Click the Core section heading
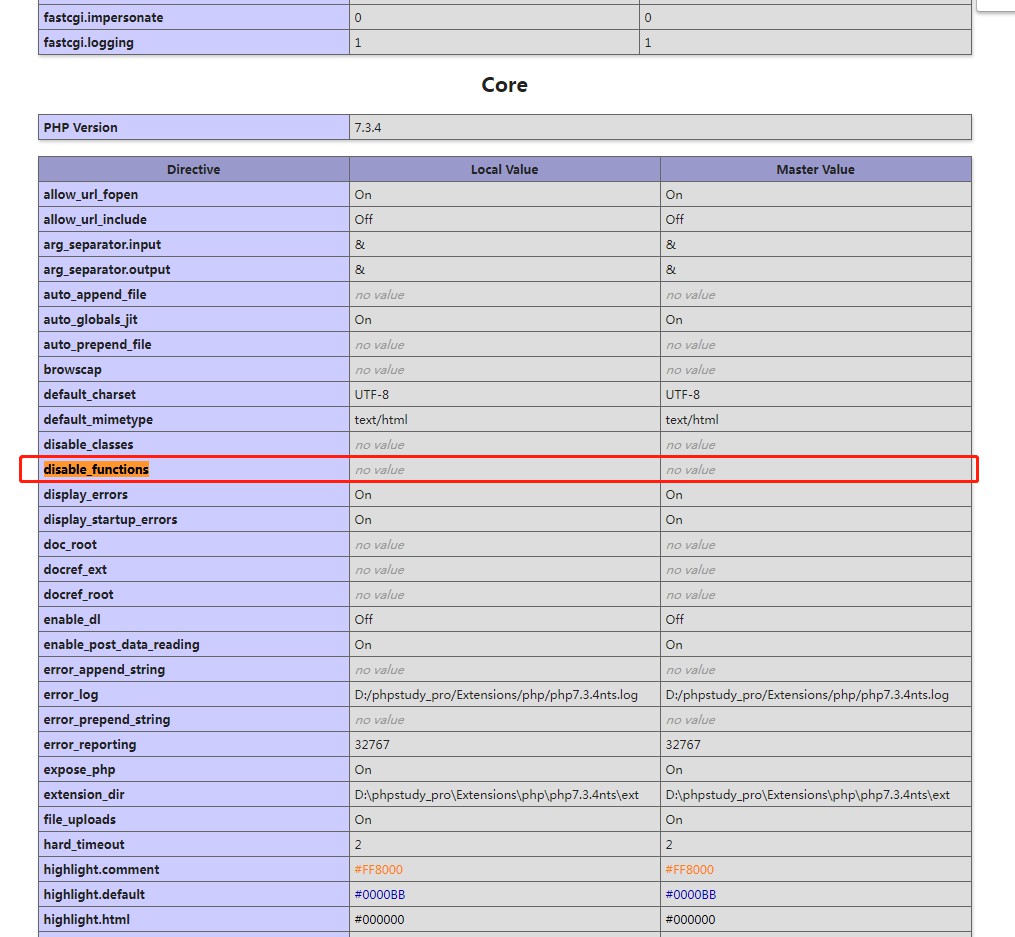Viewport: 1015px width, 937px height. [x=504, y=85]
